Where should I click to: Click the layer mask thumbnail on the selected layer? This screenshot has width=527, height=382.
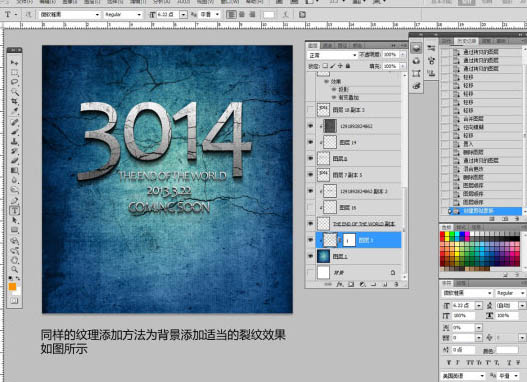click(349, 240)
